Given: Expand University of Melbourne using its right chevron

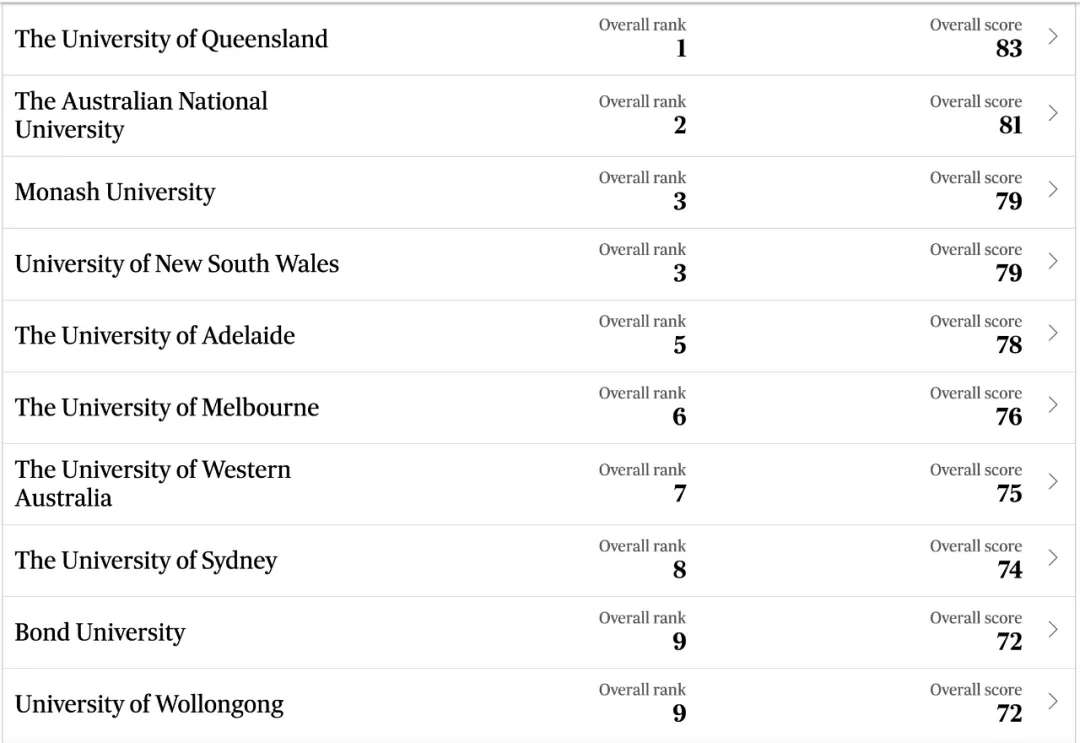Looking at the screenshot, I should (1053, 405).
